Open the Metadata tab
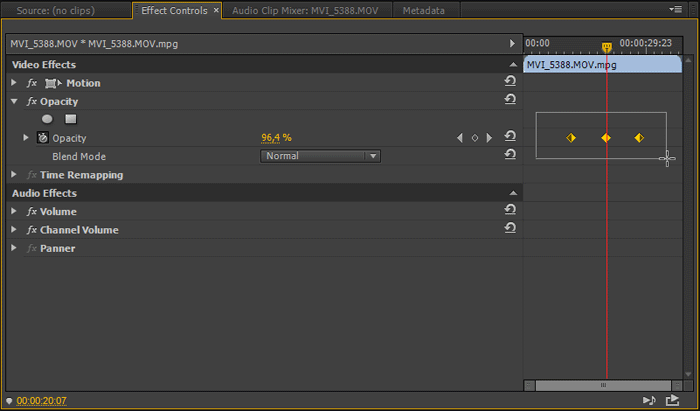Image resolution: width=700 pixels, height=411 pixels. (x=424, y=10)
